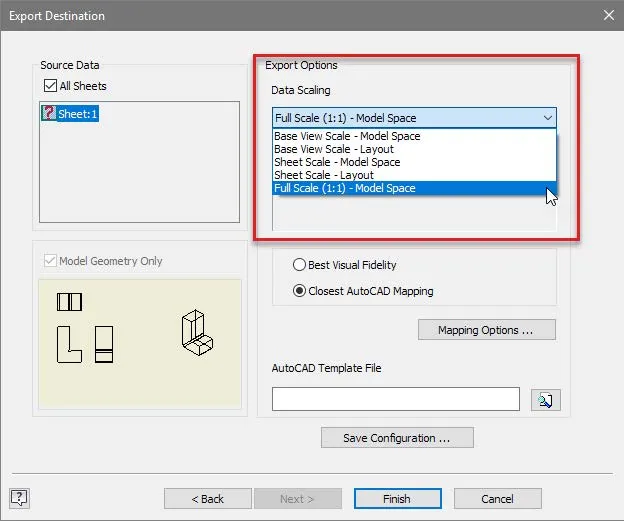Click the drawing preview thumbnail
This screenshot has height=521, width=624.
click(140, 343)
